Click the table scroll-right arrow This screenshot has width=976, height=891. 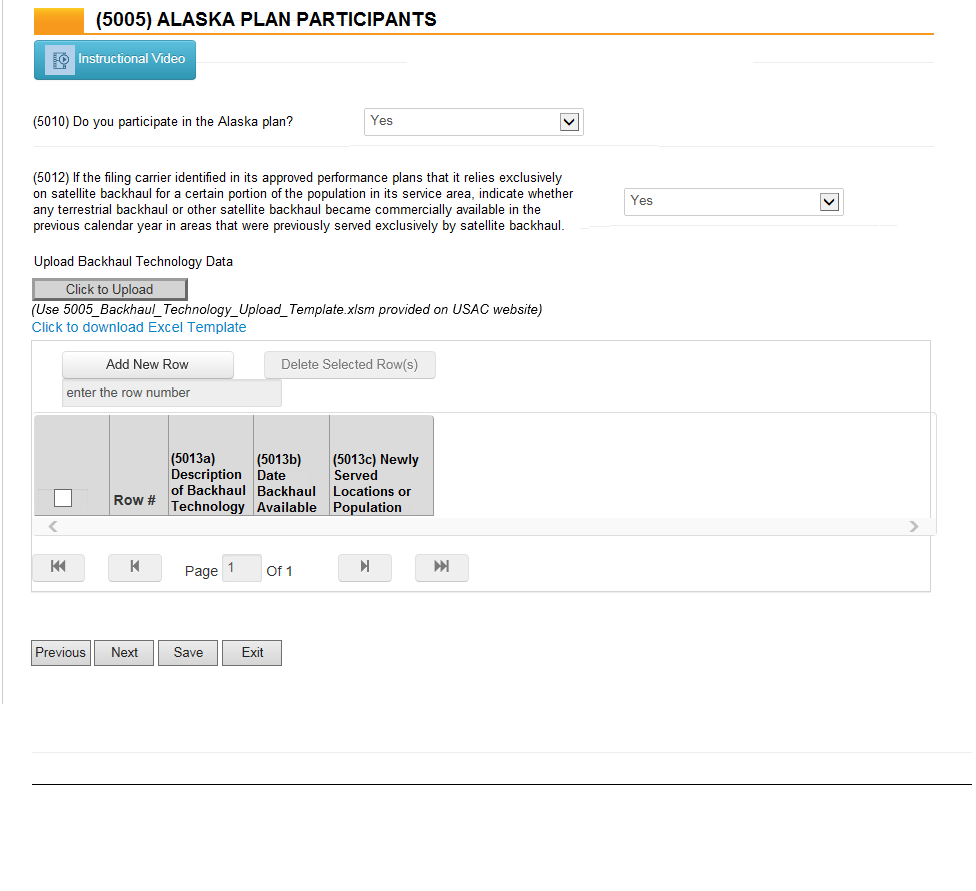(914, 527)
